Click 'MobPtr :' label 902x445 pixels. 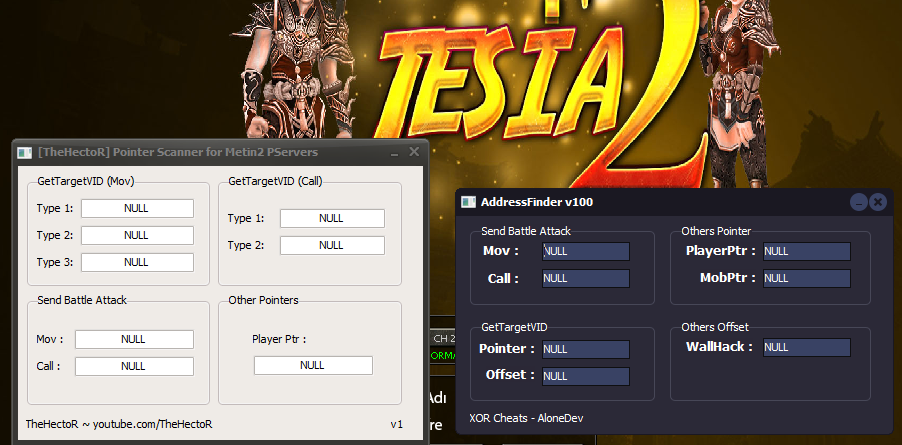(x=728, y=278)
